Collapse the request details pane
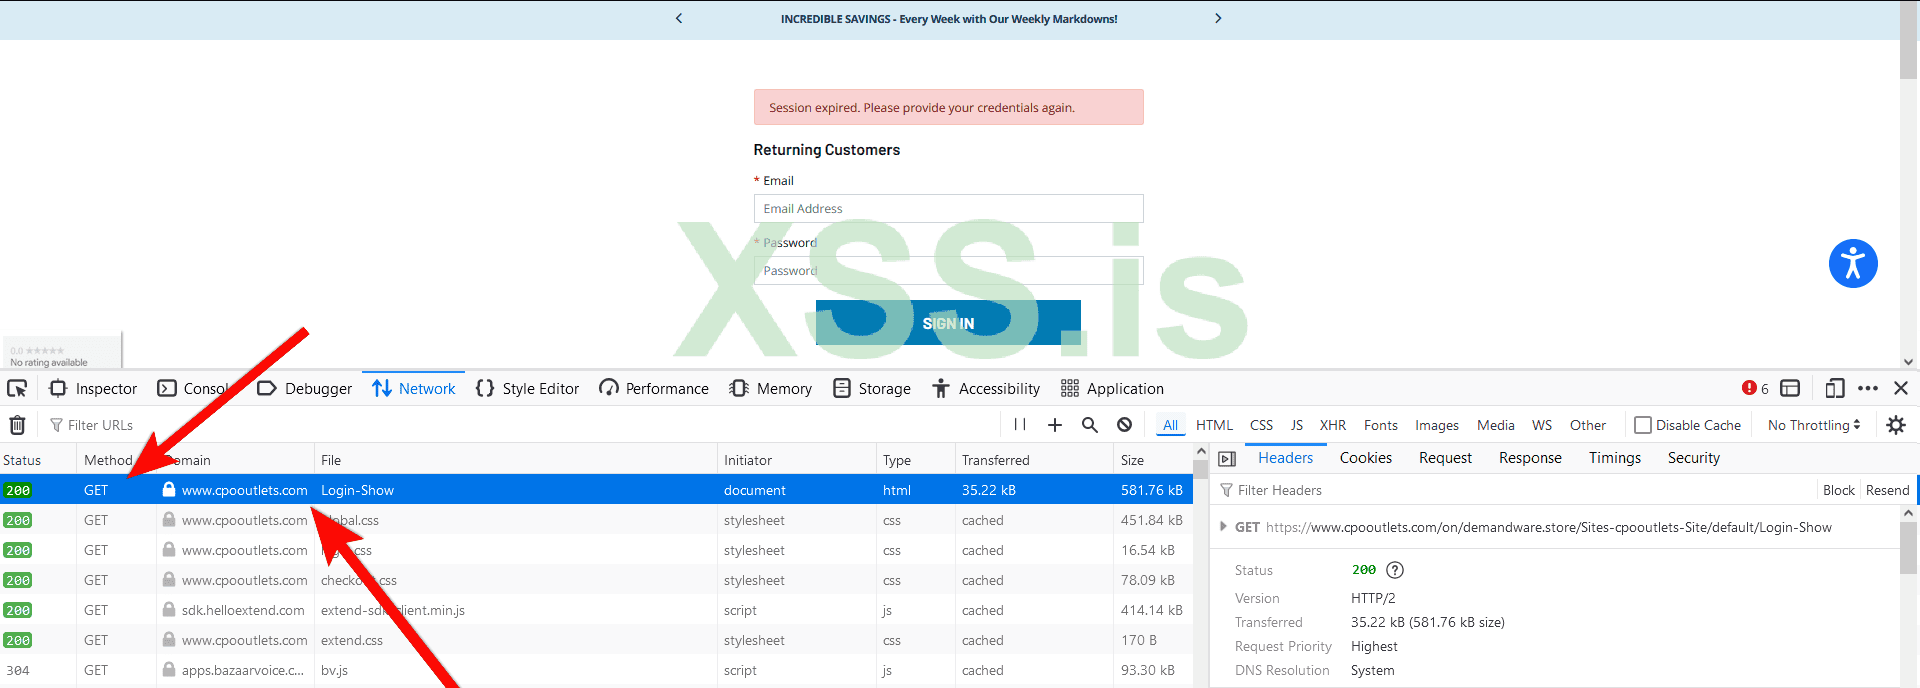1920x688 pixels. click(x=1227, y=459)
